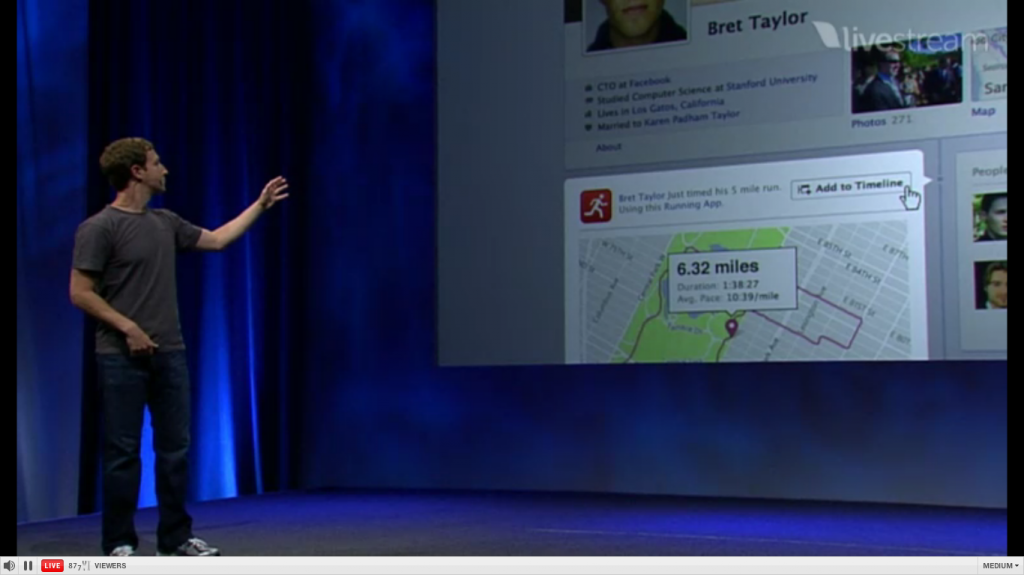Click the Stanford University link

tap(771, 82)
